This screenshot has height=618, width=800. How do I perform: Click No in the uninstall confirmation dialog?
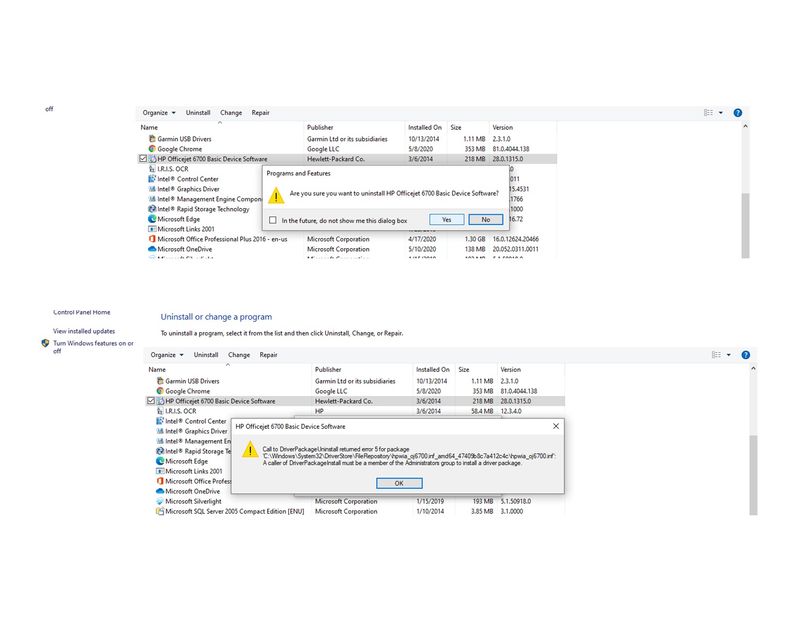pos(486,219)
